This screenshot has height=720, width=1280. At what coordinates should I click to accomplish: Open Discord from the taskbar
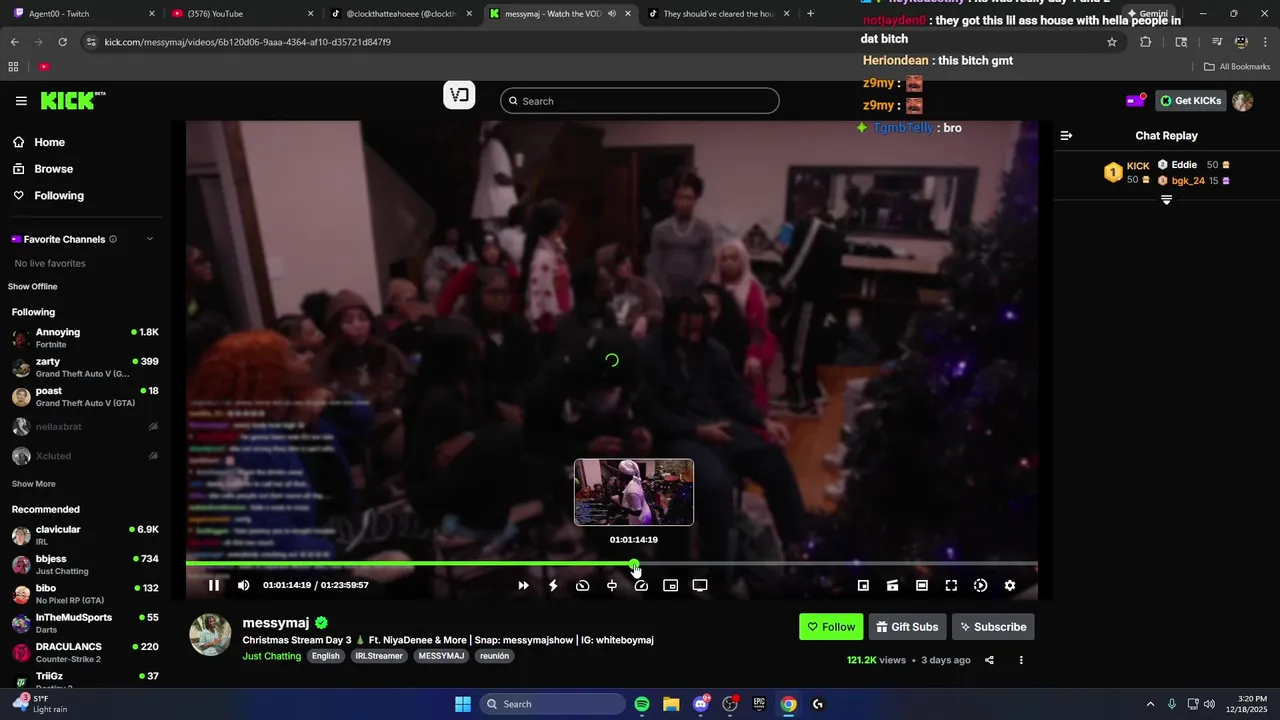[700, 704]
